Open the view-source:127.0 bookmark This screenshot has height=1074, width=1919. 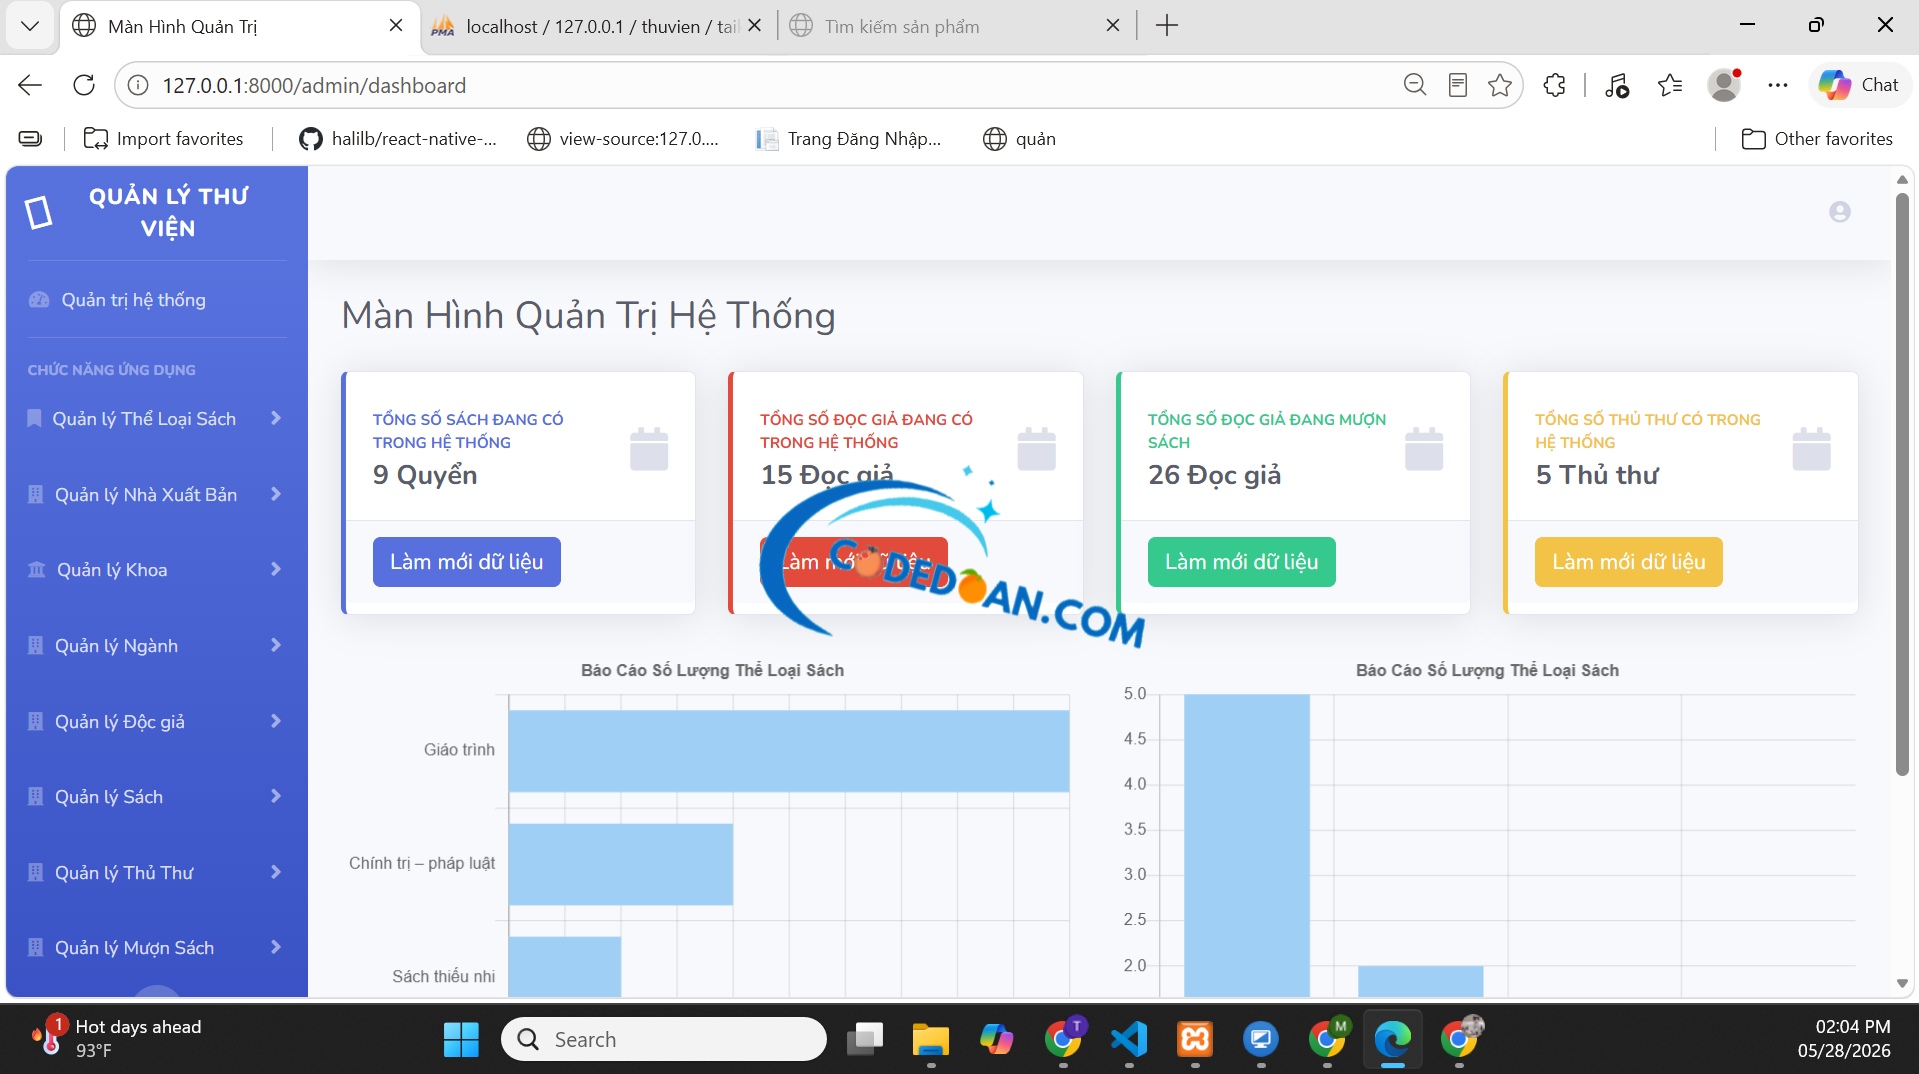[622, 139]
